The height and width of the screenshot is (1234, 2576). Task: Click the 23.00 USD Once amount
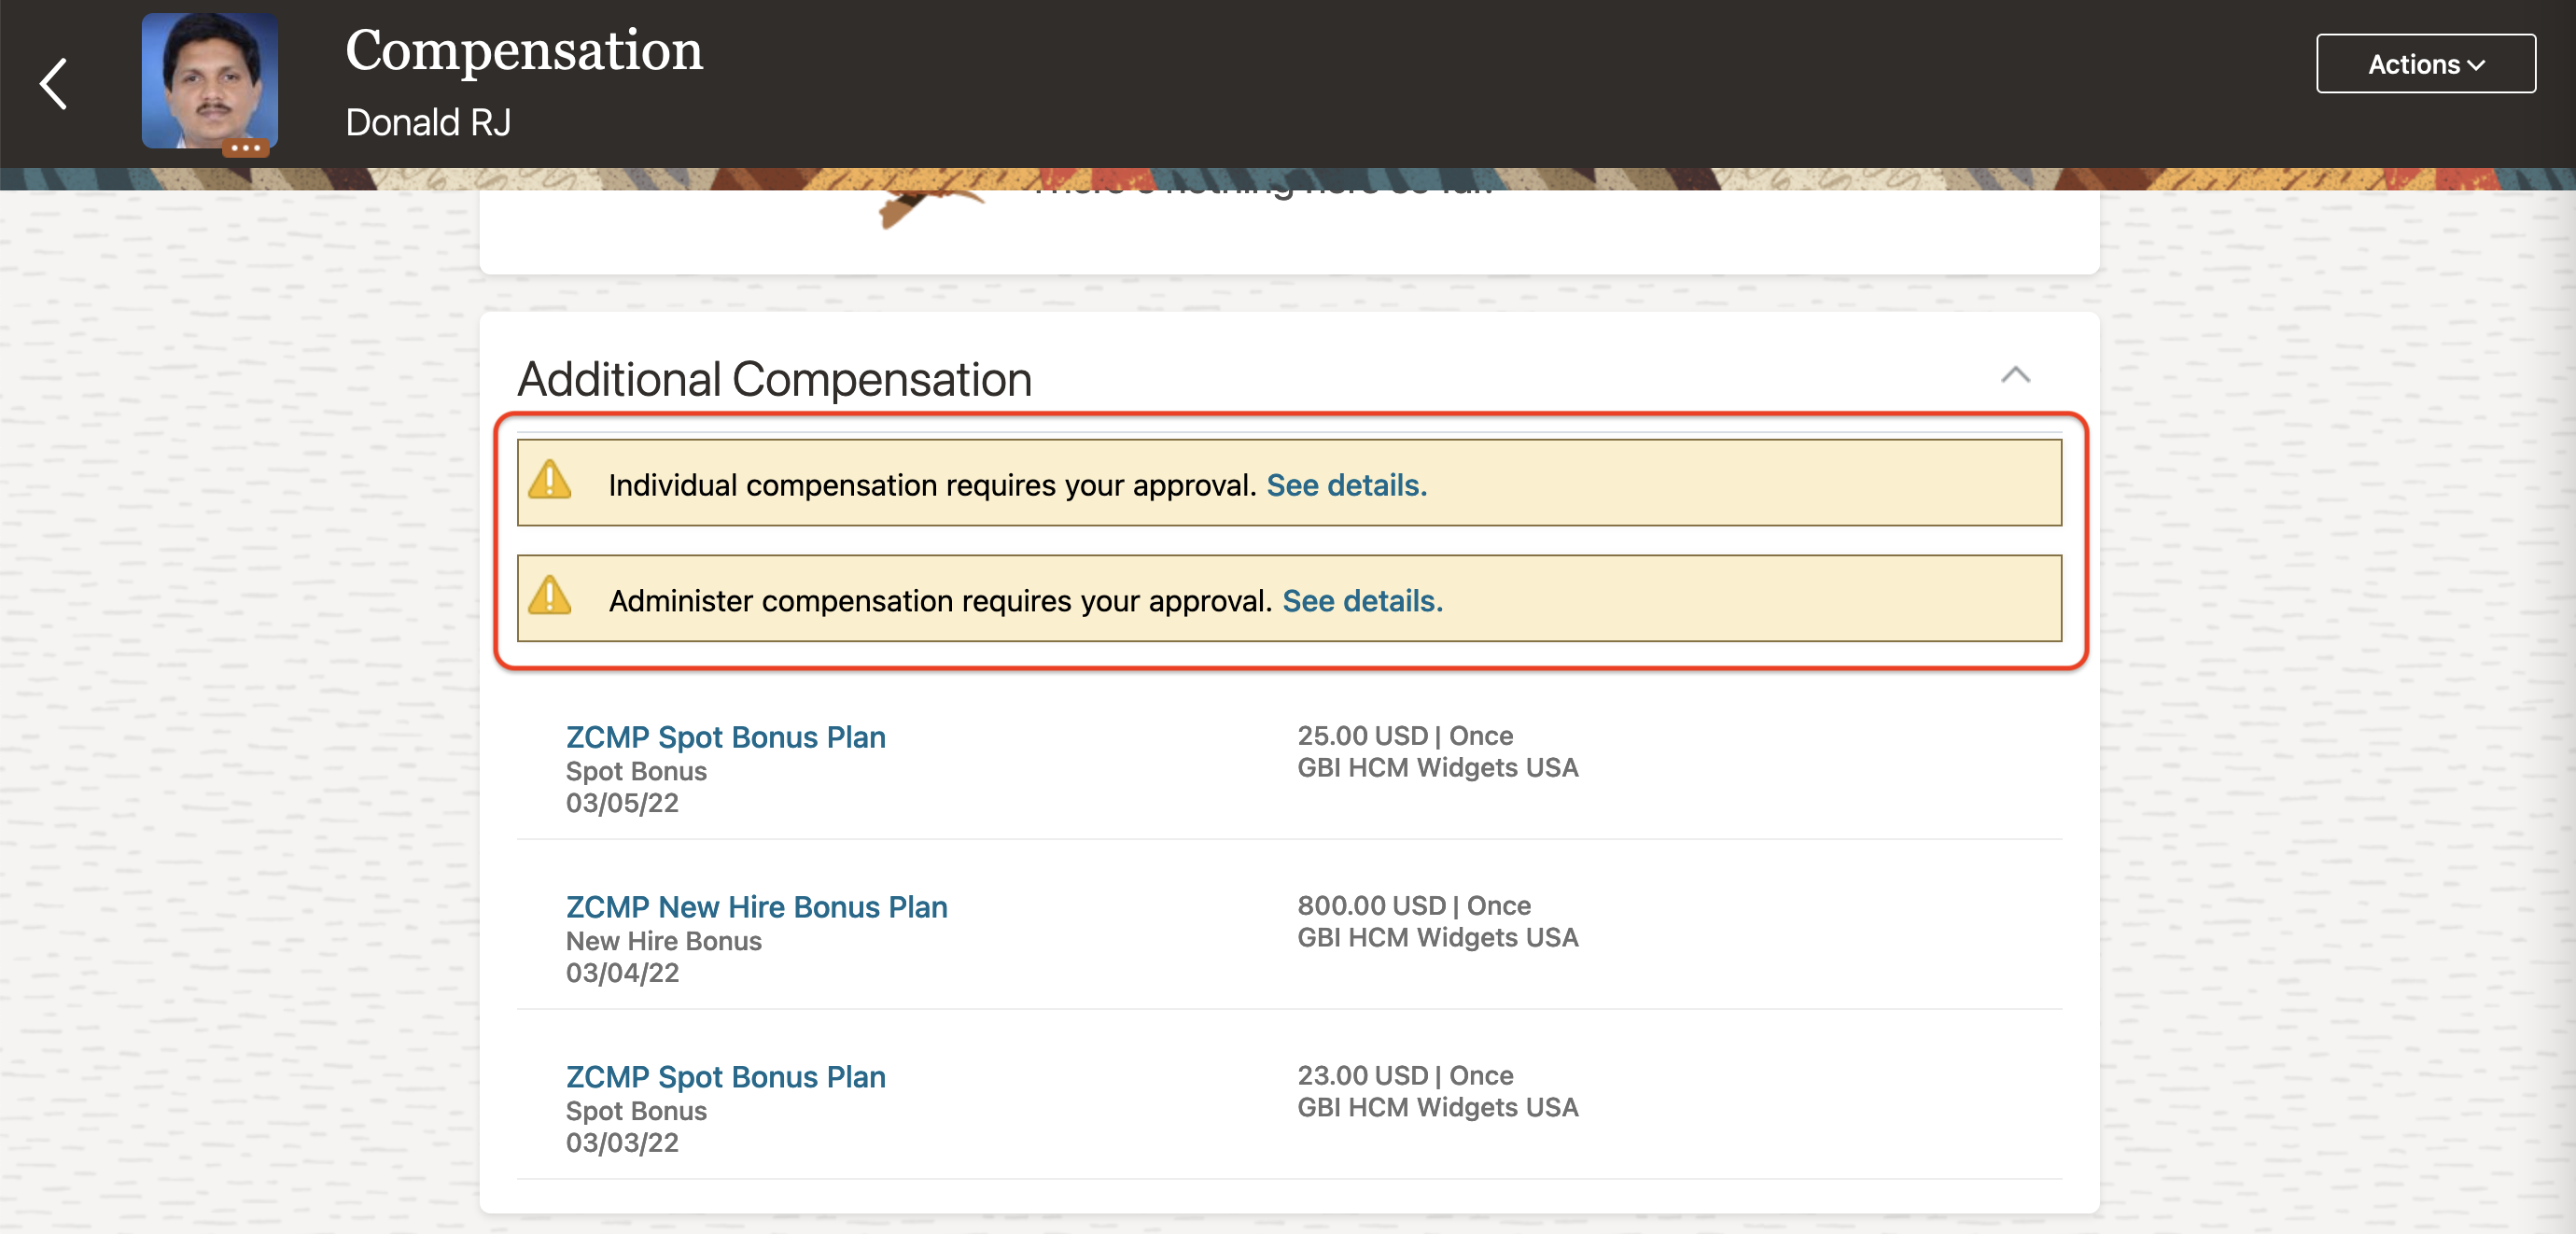[1404, 1075]
